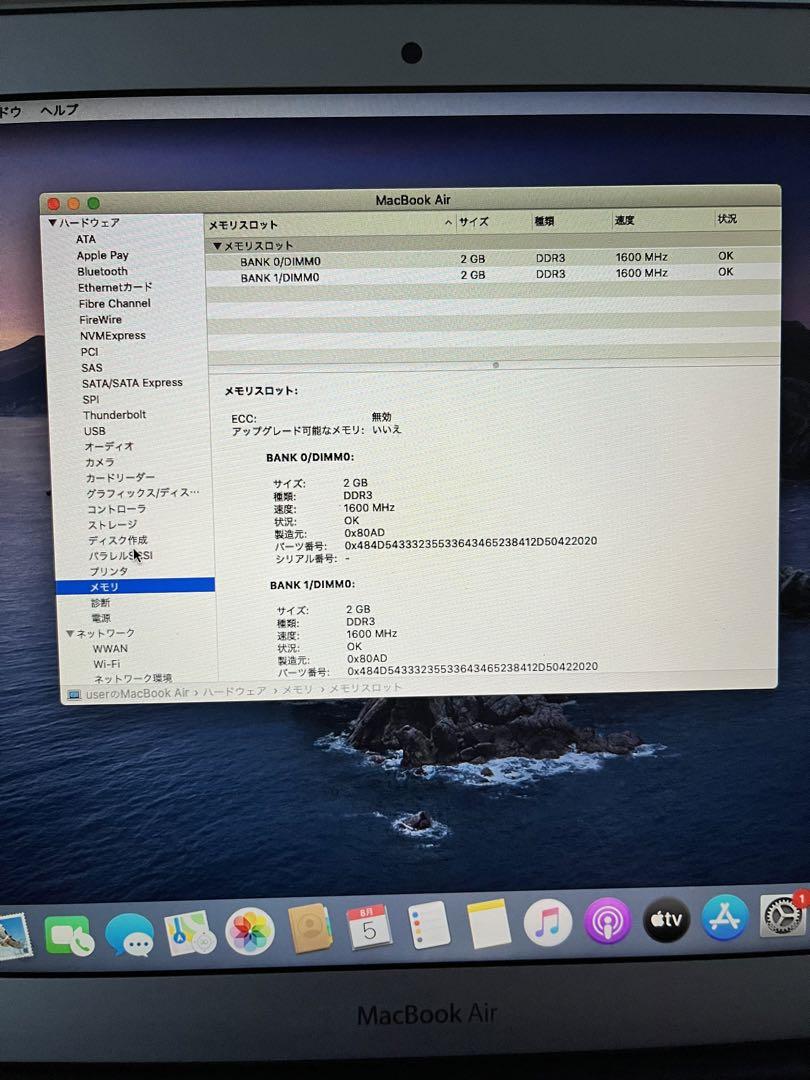Click the 状況 column header
This screenshot has height=1080, width=810.
[x=746, y=219]
